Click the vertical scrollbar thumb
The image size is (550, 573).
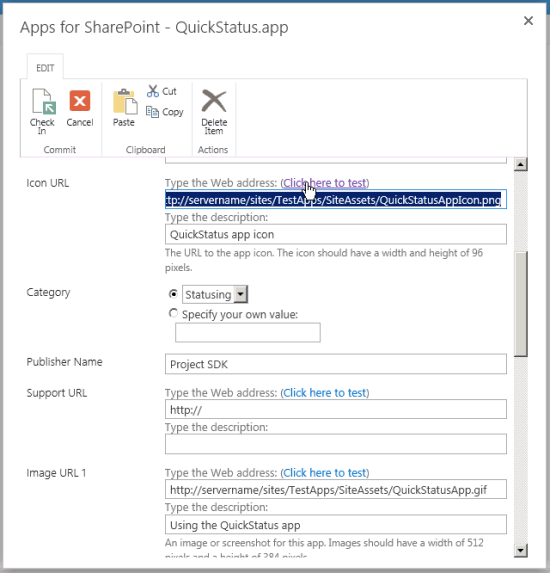(x=520, y=304)
